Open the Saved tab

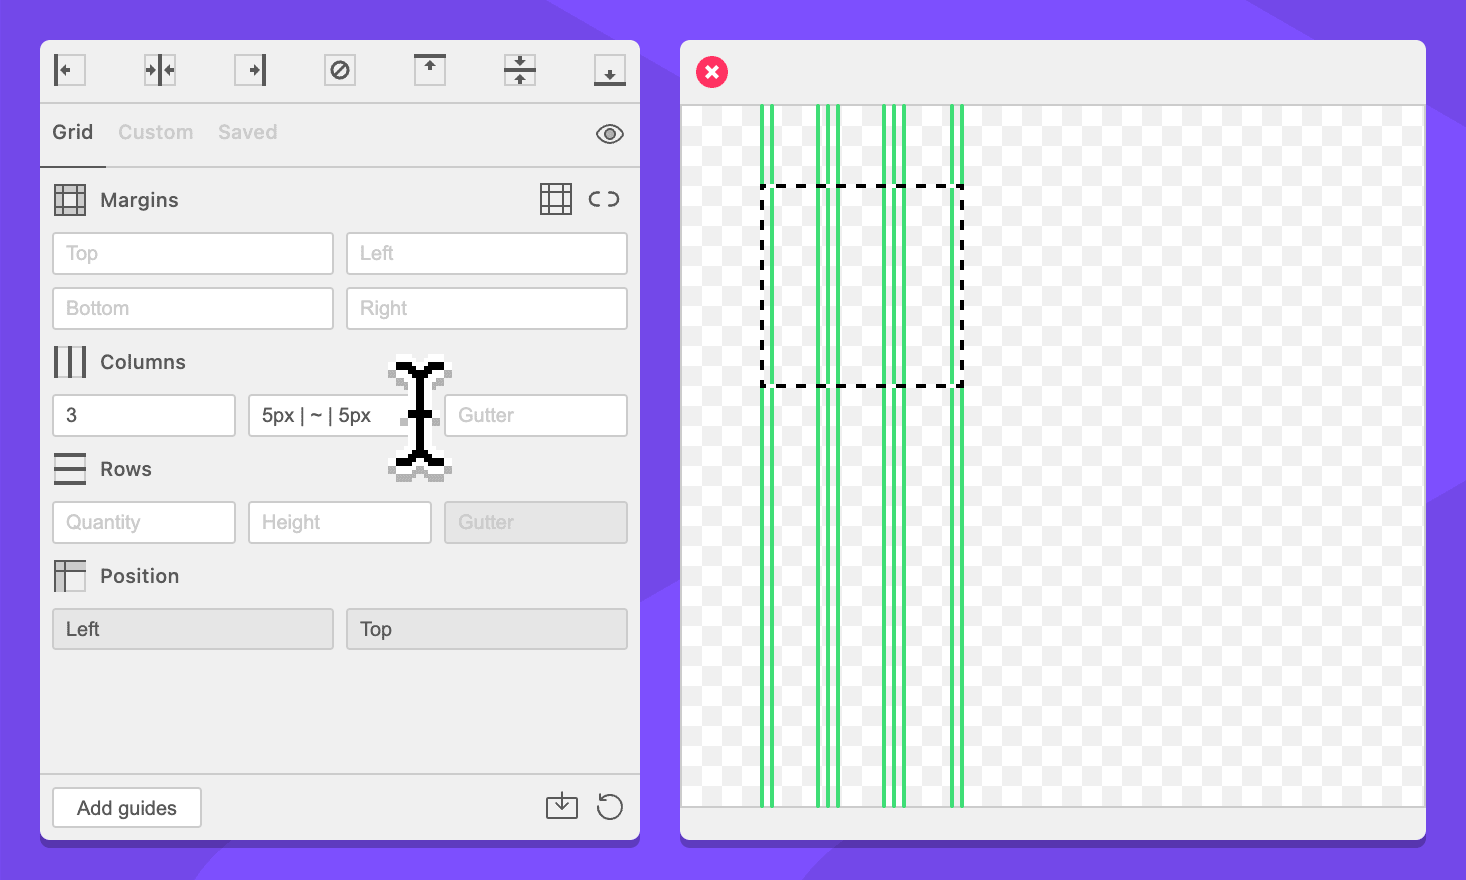point(247,132)
